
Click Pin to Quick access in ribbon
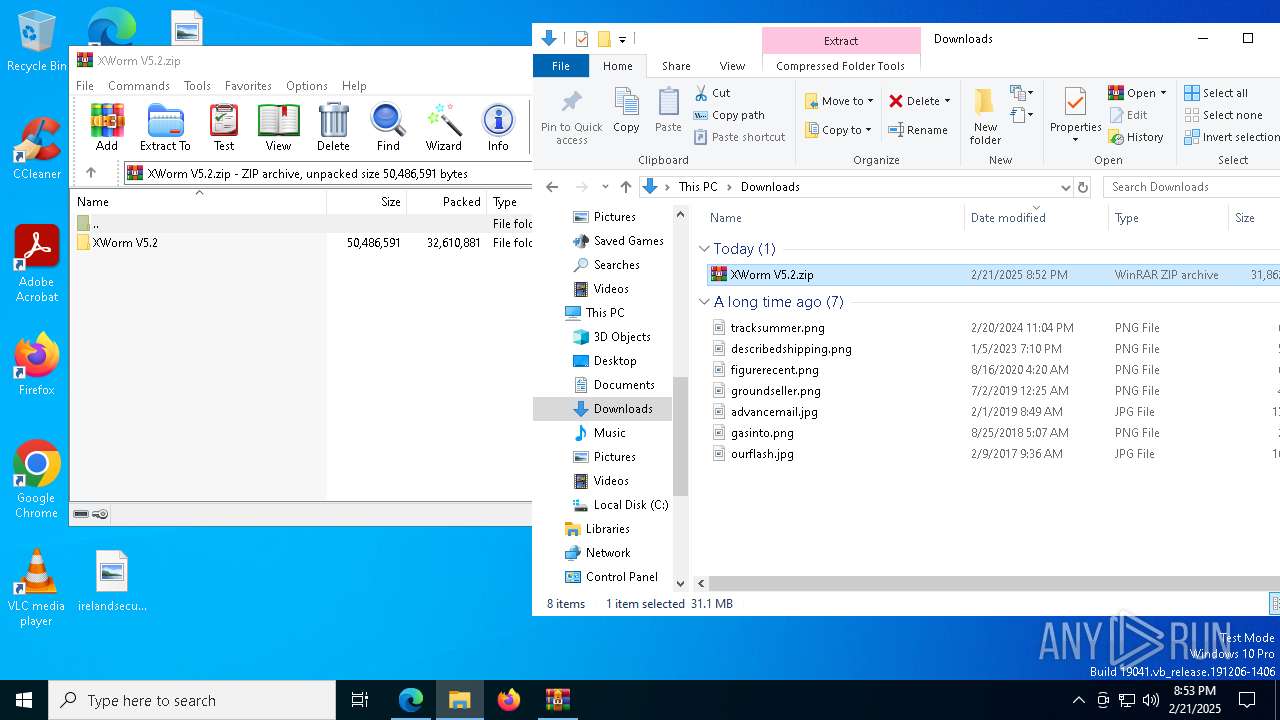coord(572,118)
